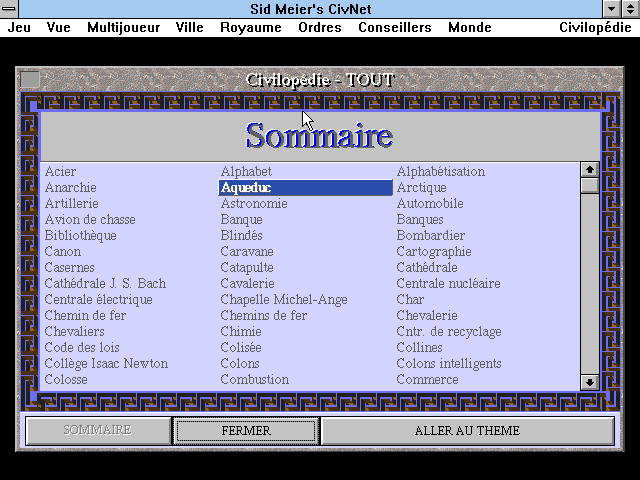Select the Chemins de fer entry
This screenshot has height=480, width=640.
coord(264,316)
